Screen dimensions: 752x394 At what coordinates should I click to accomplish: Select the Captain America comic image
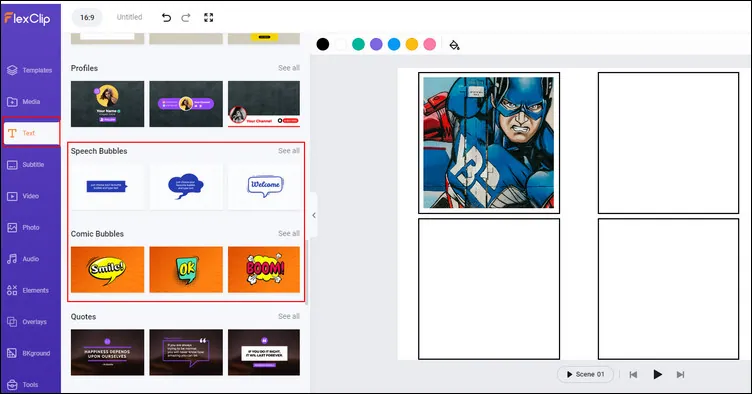point(488,142)
